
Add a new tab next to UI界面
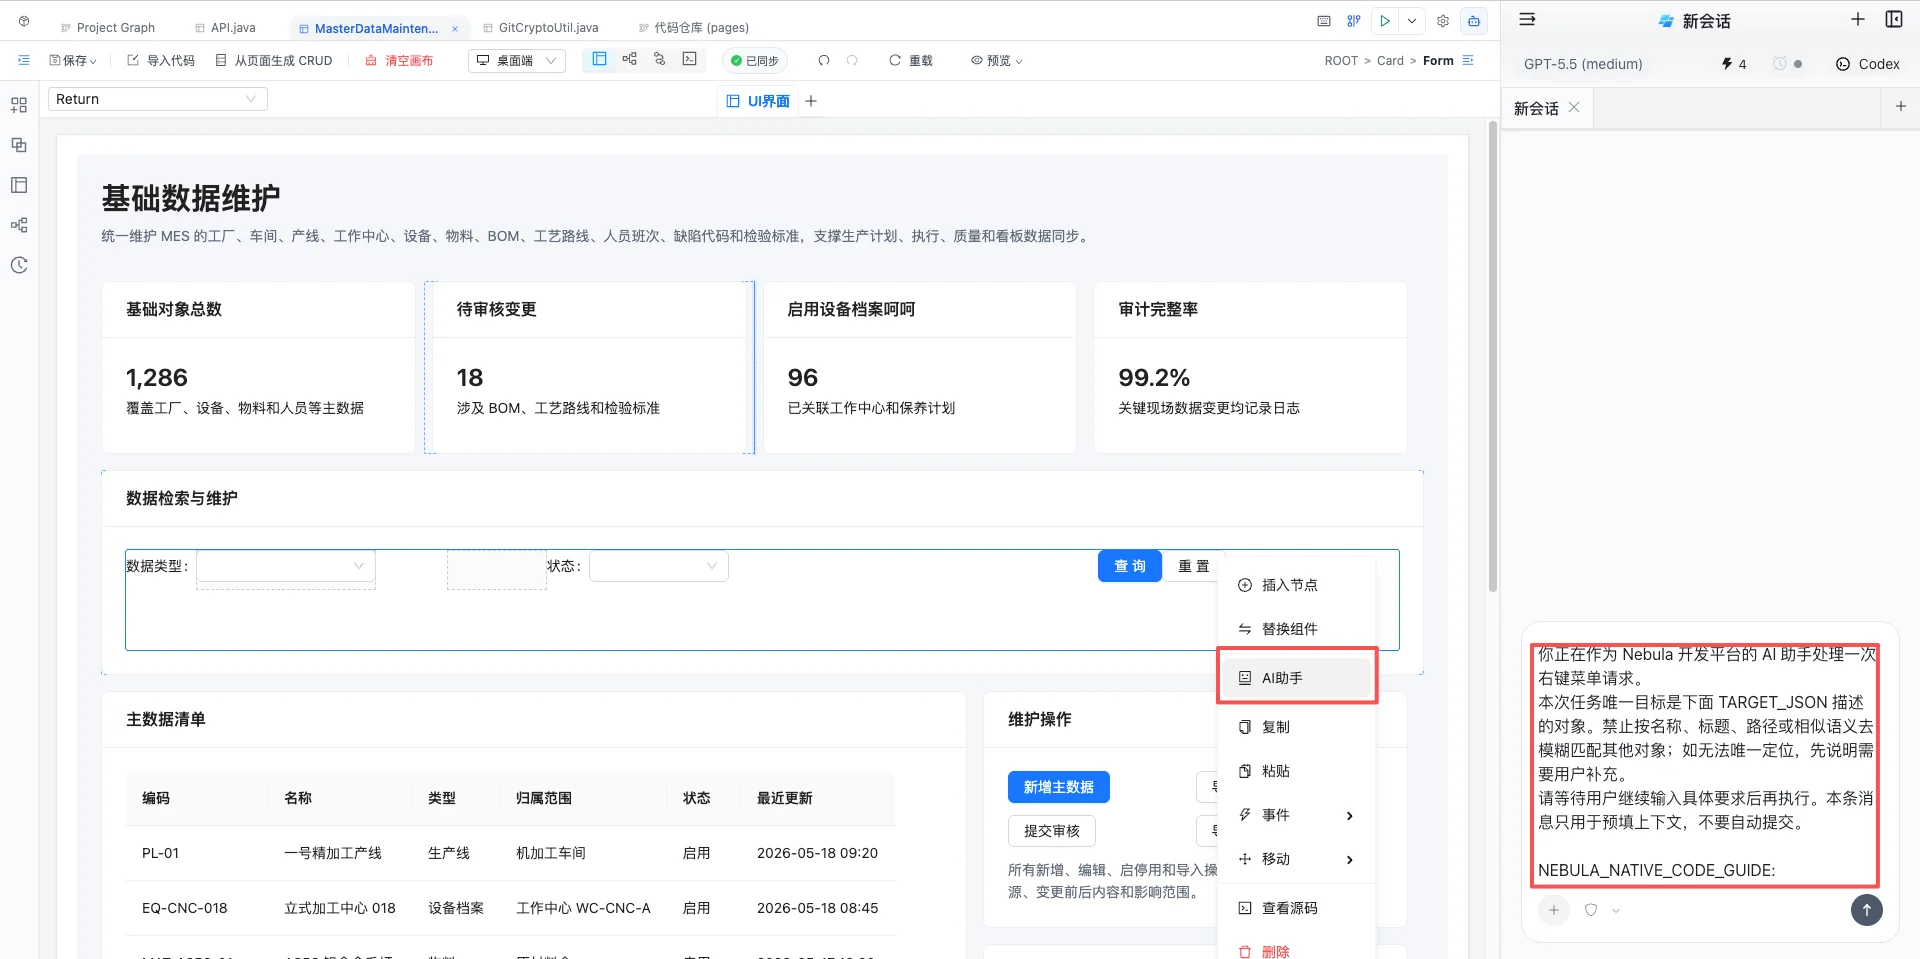coord(811,101)
